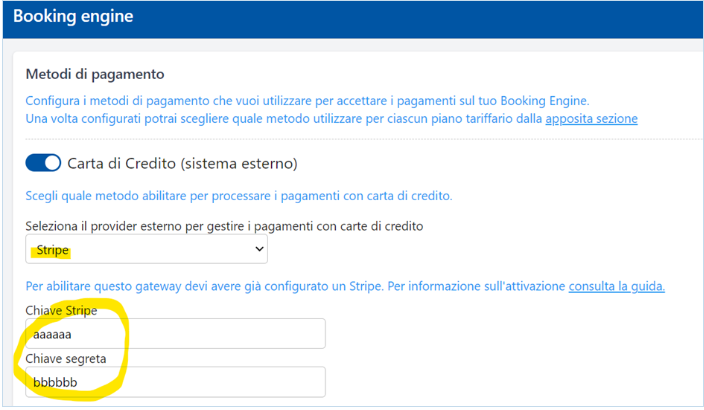Viewport: 704px width, 410px height.
Task: Open the "apposita sezione" link
Action: [x=591, y=119]
